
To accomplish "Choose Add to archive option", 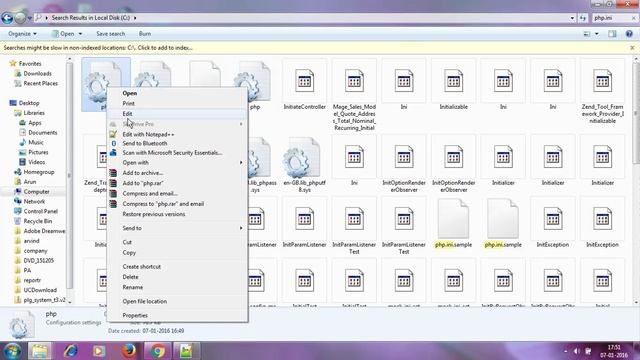I will pos(177,173).
